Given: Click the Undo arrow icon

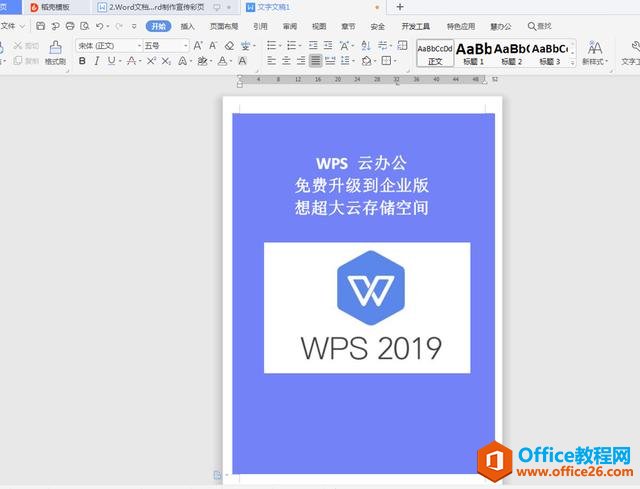Looking at the screenshot, I should tap(100, 26).
